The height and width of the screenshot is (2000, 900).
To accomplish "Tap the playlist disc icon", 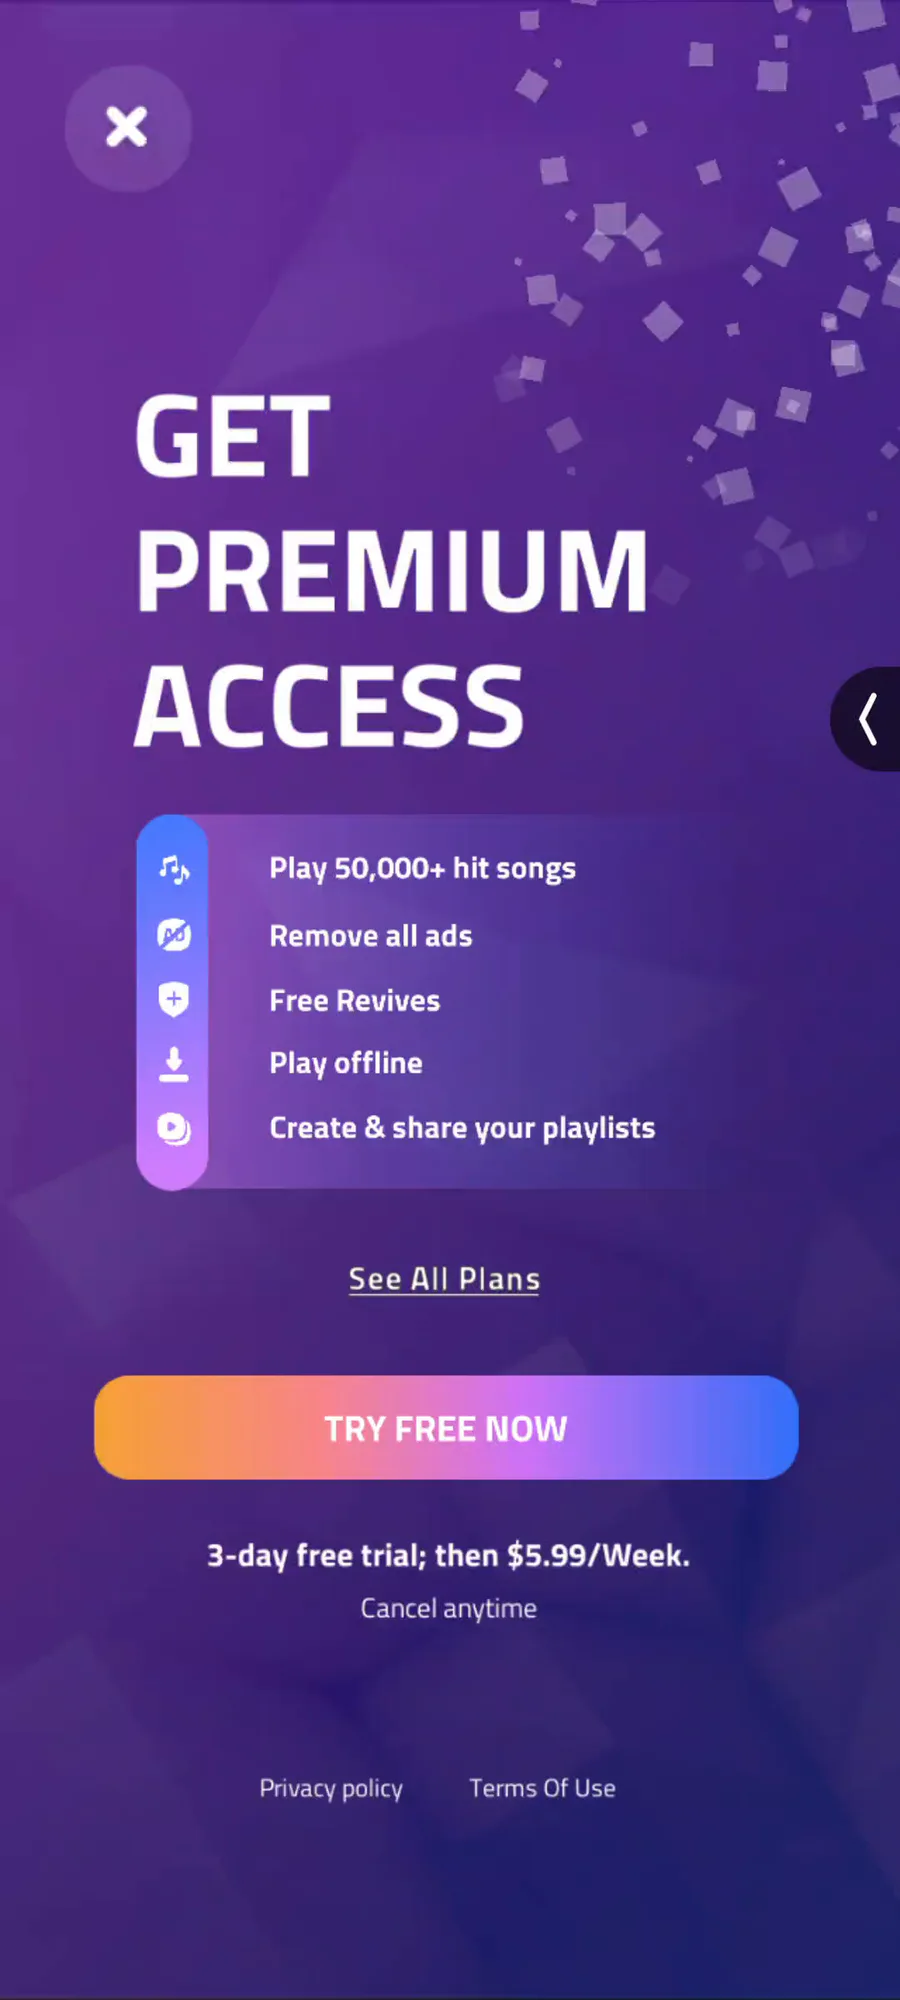I will coord(174,1129).
